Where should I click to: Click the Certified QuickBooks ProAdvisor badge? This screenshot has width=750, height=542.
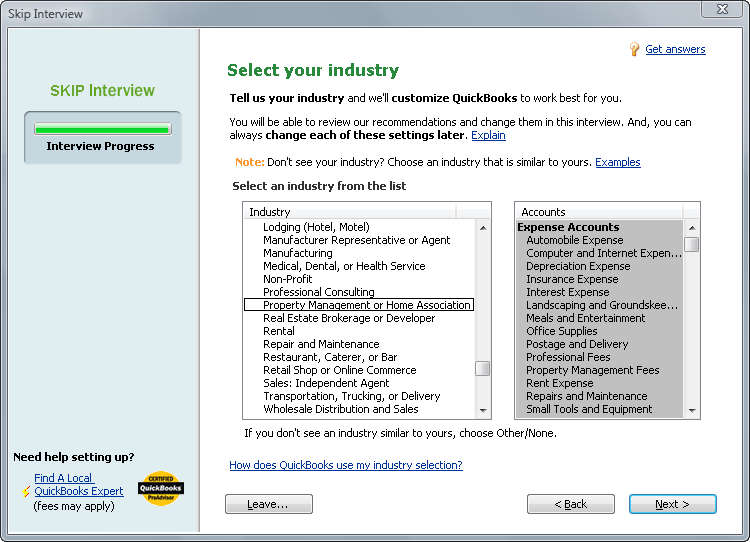160,488
